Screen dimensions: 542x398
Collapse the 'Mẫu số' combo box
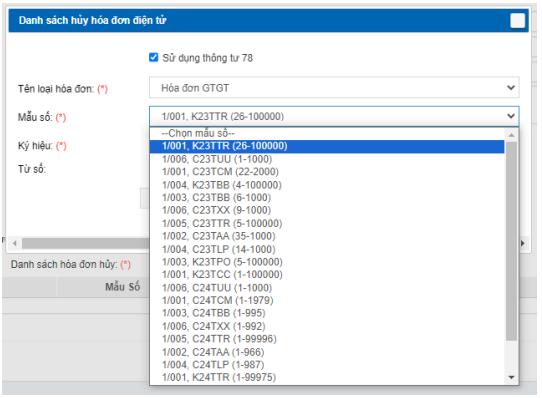click(334, 117)
